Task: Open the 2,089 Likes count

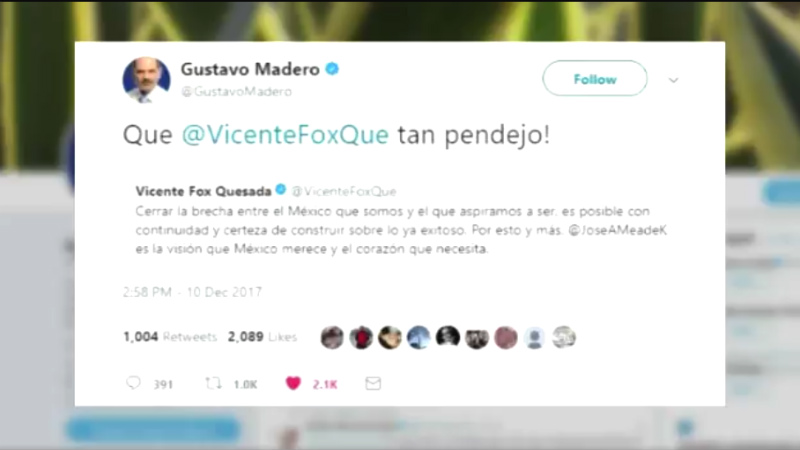Action: click(262, 337)
